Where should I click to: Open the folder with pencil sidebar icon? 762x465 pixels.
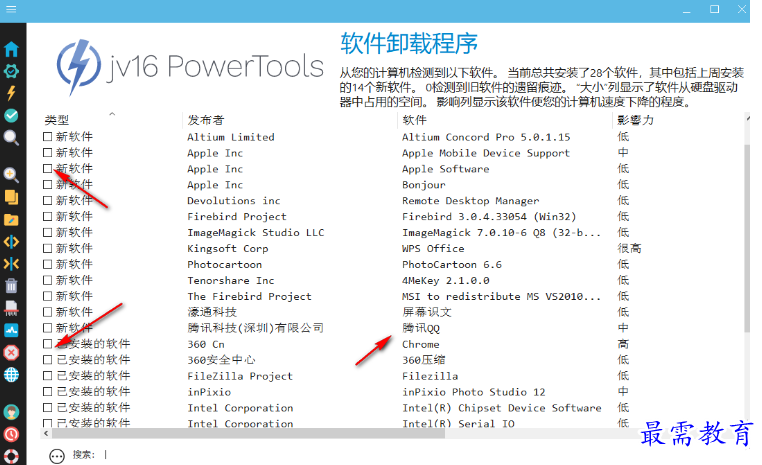11,220
